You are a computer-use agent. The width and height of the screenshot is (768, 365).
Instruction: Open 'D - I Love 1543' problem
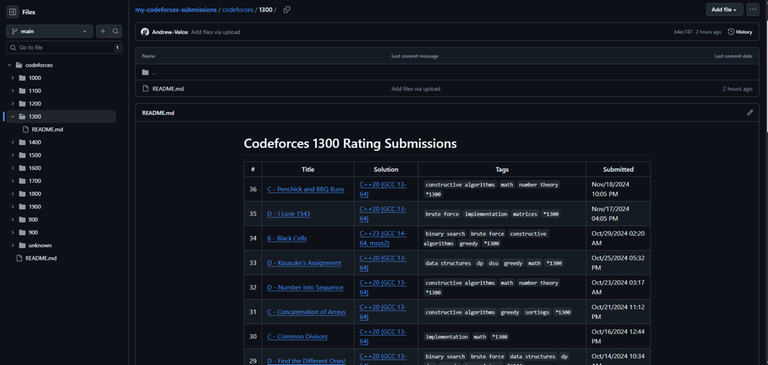(x=288, y=214)
